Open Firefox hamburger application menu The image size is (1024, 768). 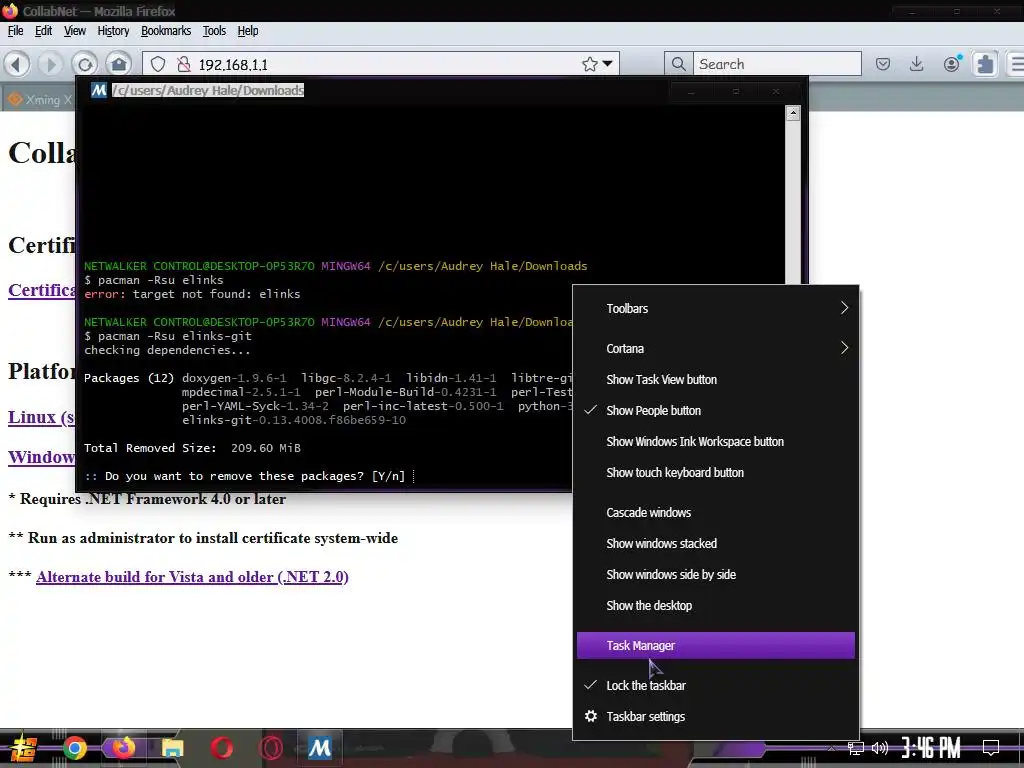tap(1017, 64)
